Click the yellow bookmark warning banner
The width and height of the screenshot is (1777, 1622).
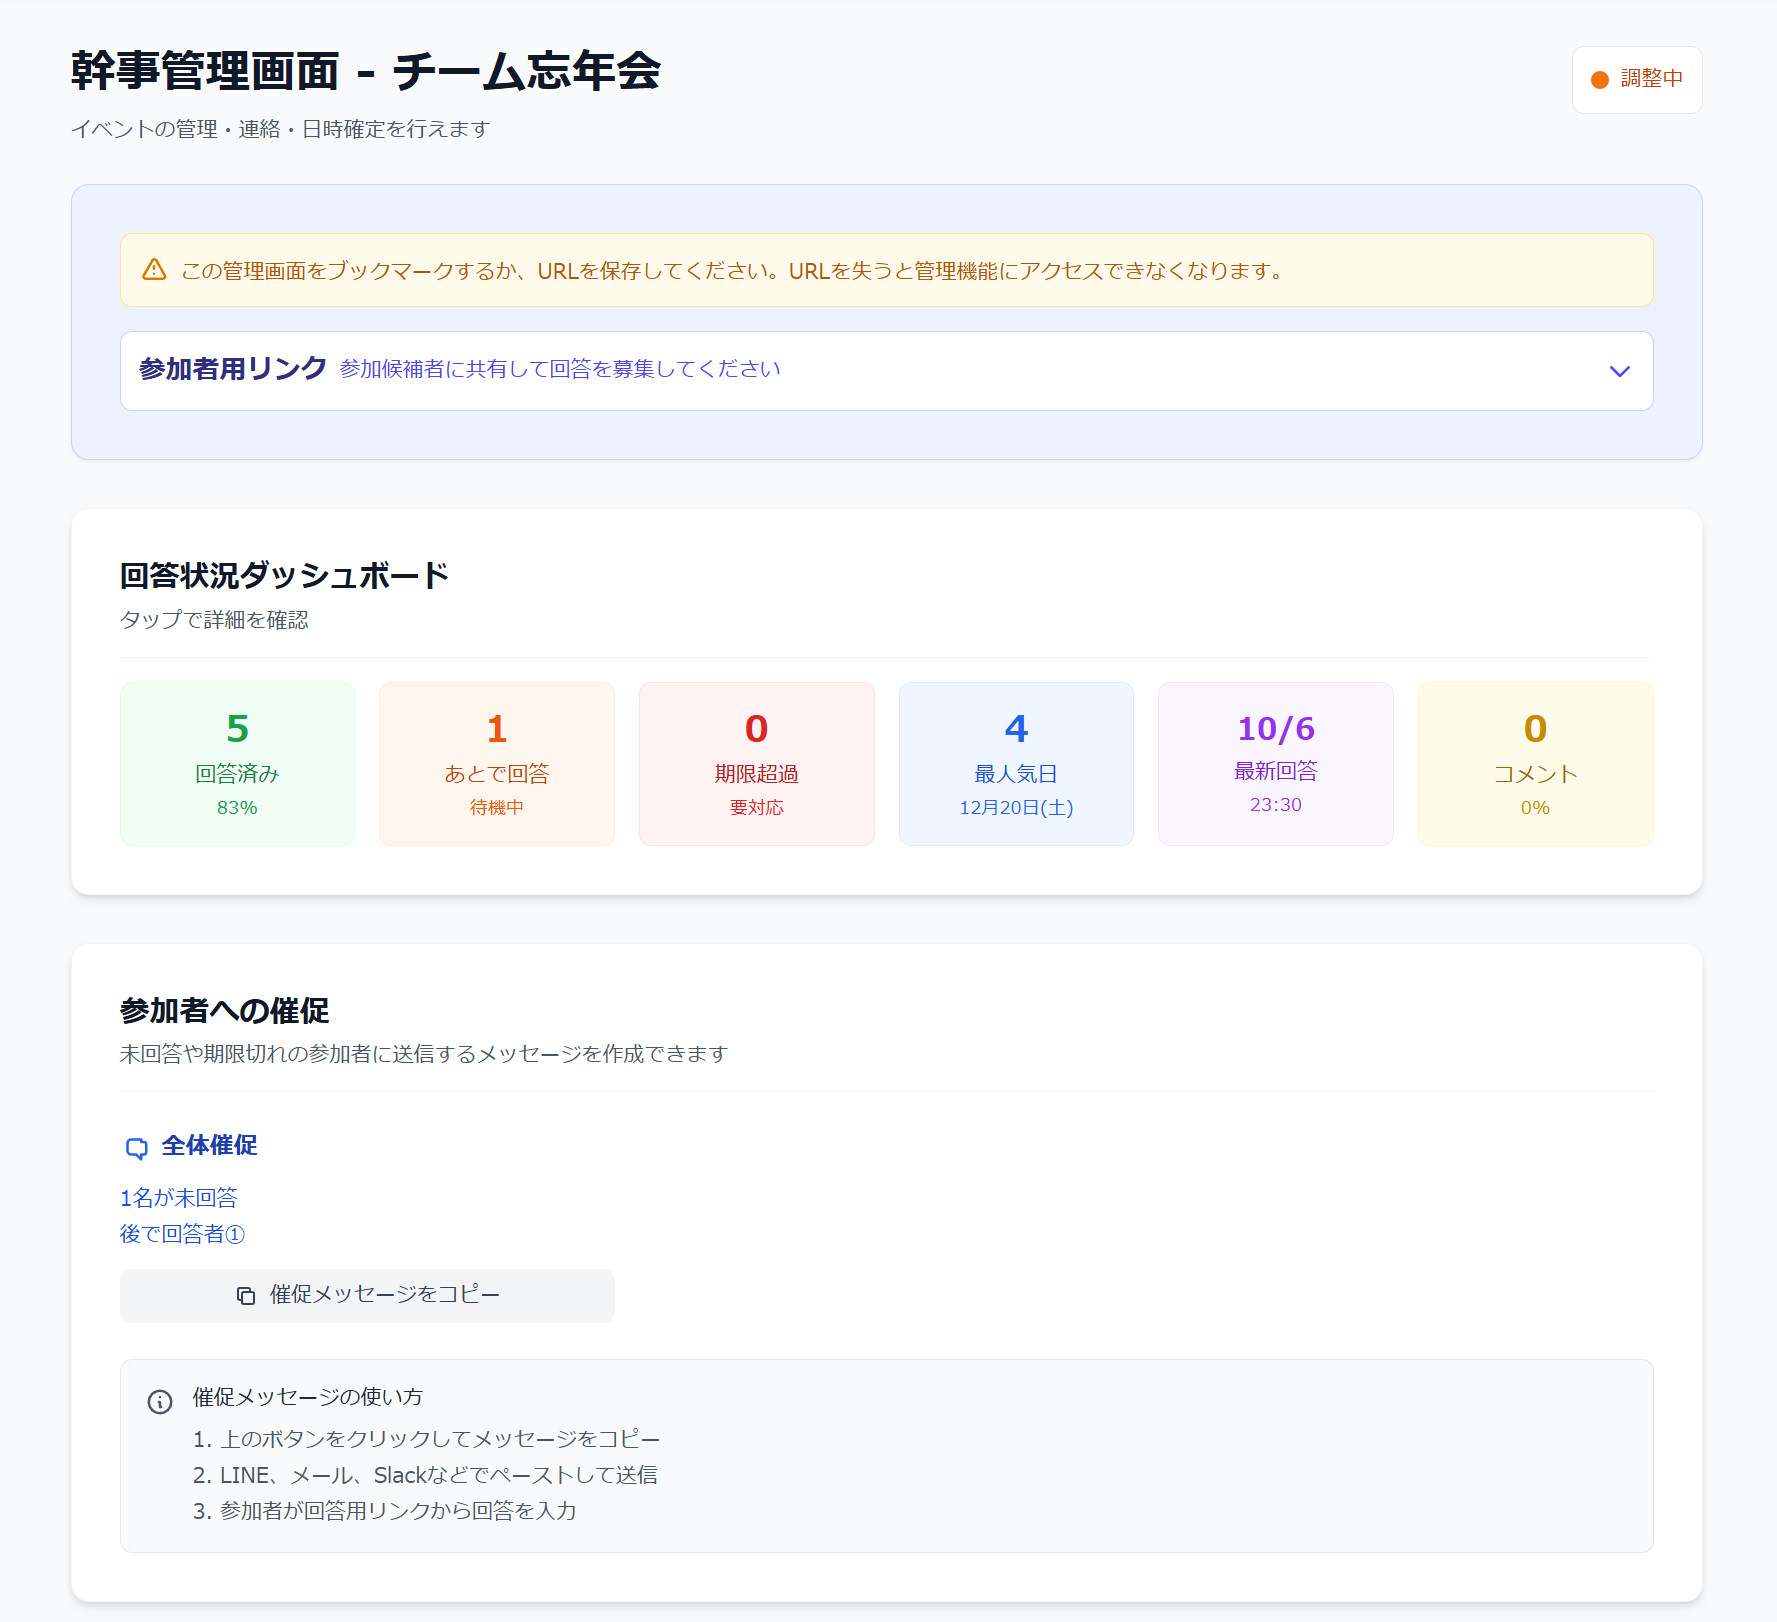click(886, 270)
